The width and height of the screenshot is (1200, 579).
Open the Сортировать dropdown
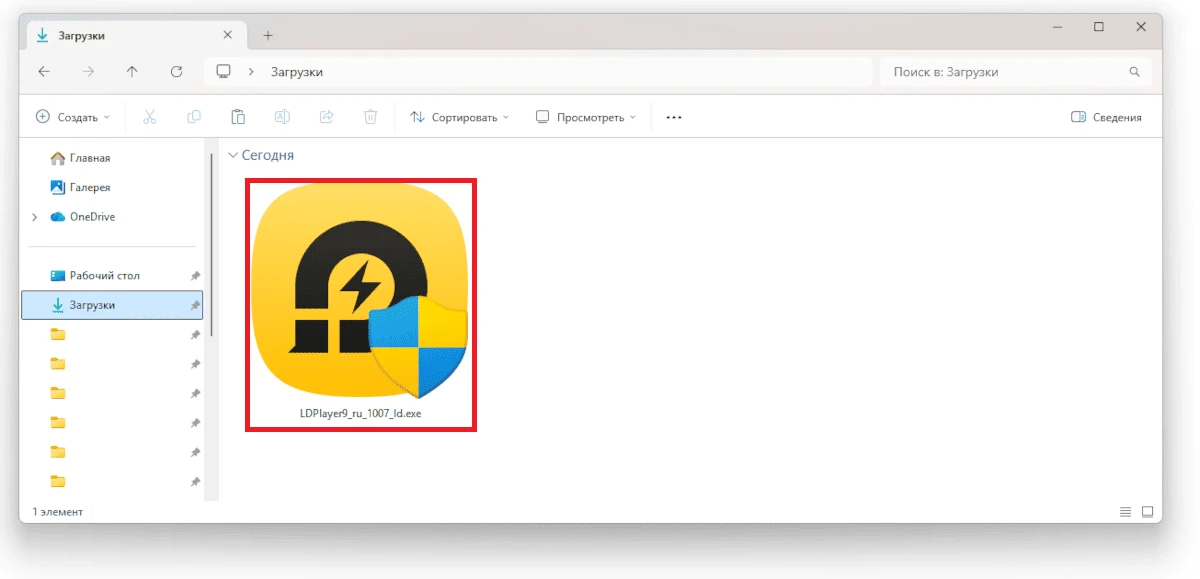coord(459,117)
